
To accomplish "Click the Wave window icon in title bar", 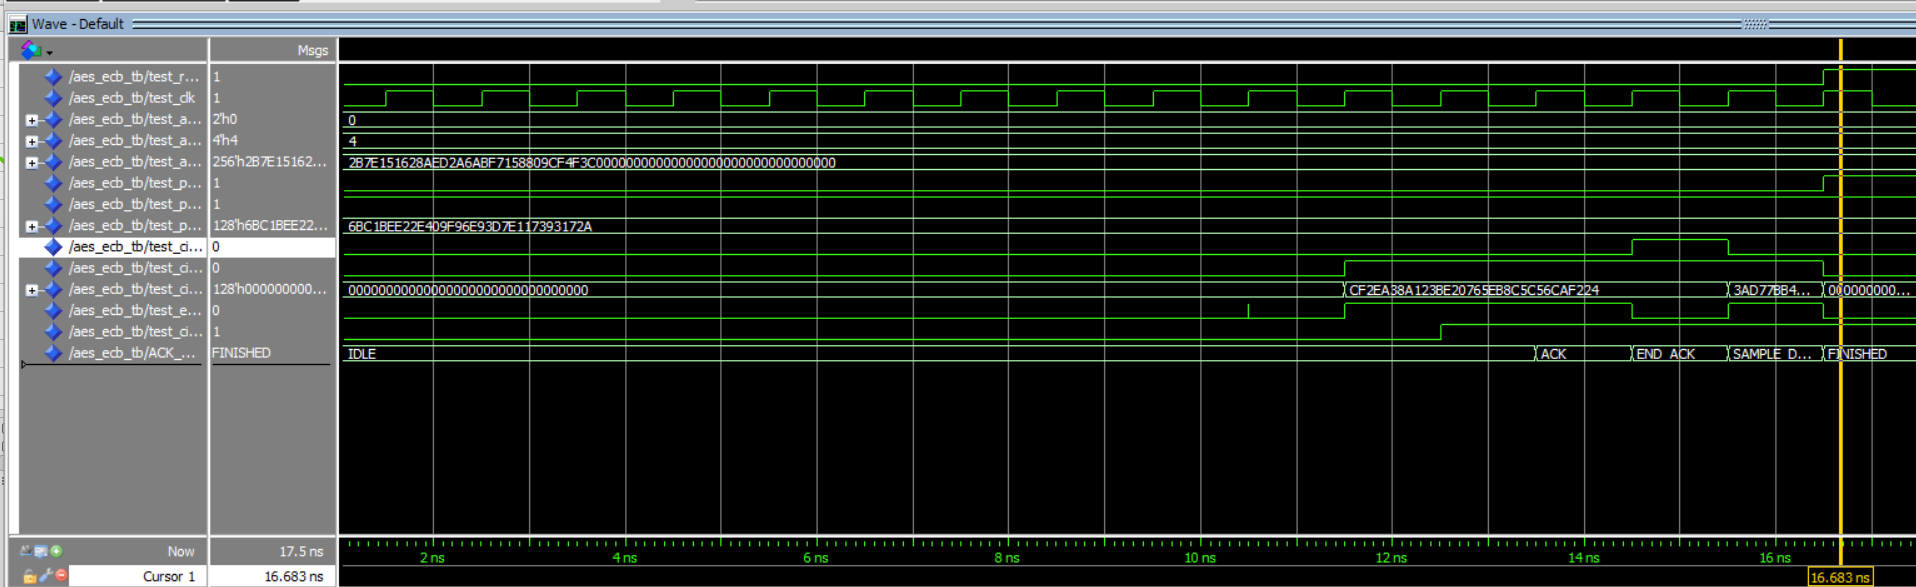I will (17, 24).
